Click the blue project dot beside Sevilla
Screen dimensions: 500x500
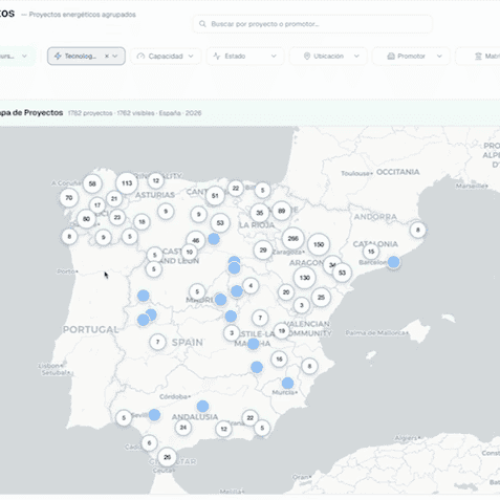click(x=154, y=415)
